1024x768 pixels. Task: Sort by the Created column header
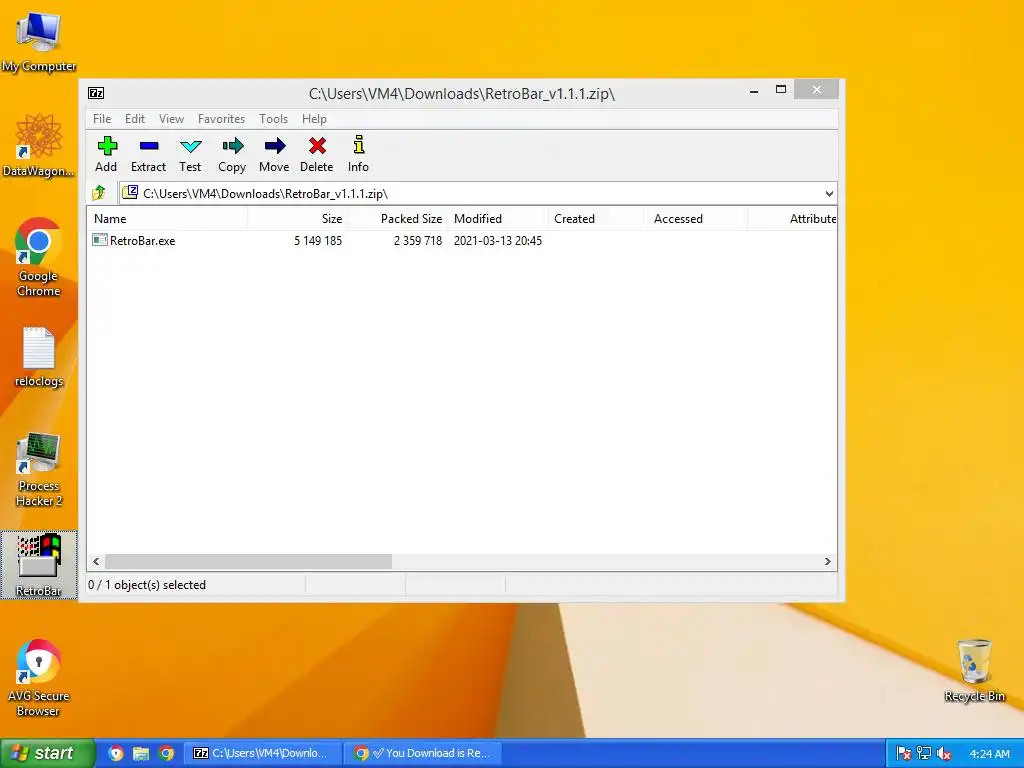pyautogui.click(x=598, y=219)
